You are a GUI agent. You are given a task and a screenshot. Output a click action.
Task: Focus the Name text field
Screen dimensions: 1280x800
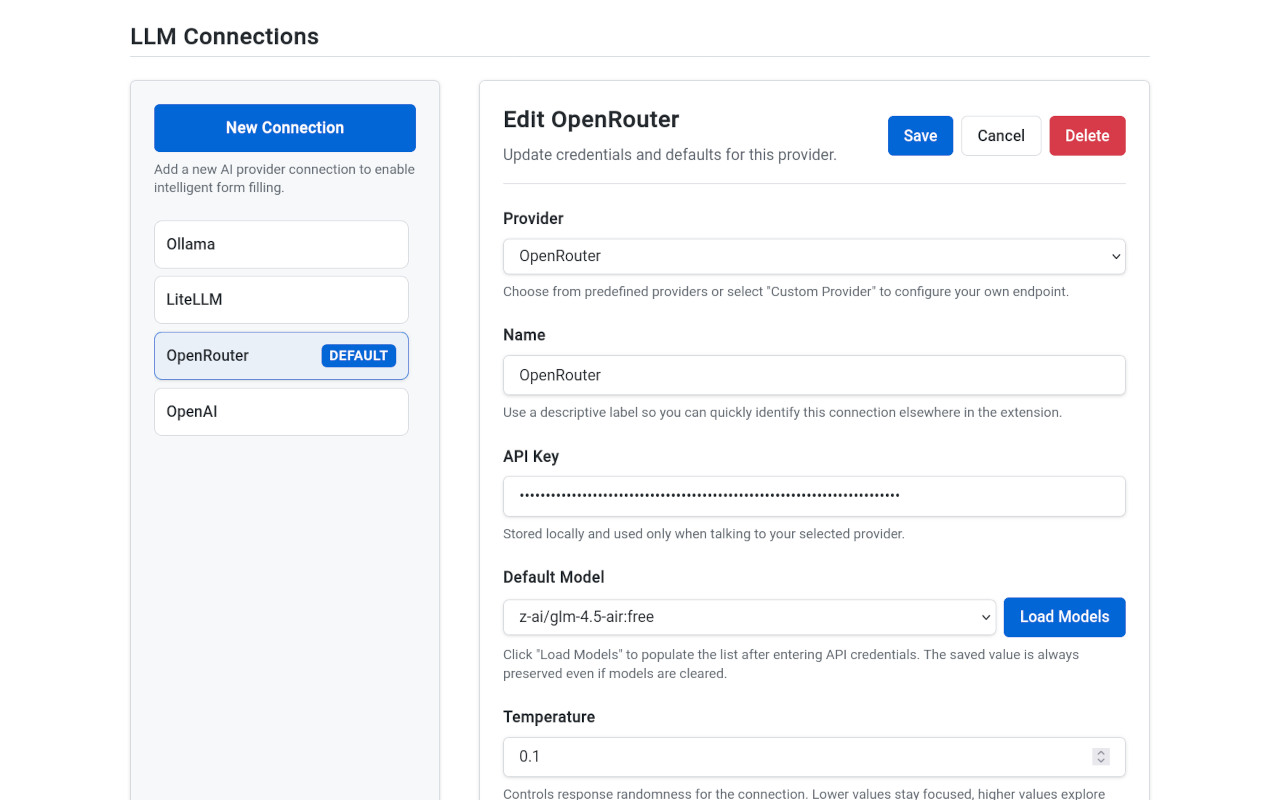tap(813, 375)
